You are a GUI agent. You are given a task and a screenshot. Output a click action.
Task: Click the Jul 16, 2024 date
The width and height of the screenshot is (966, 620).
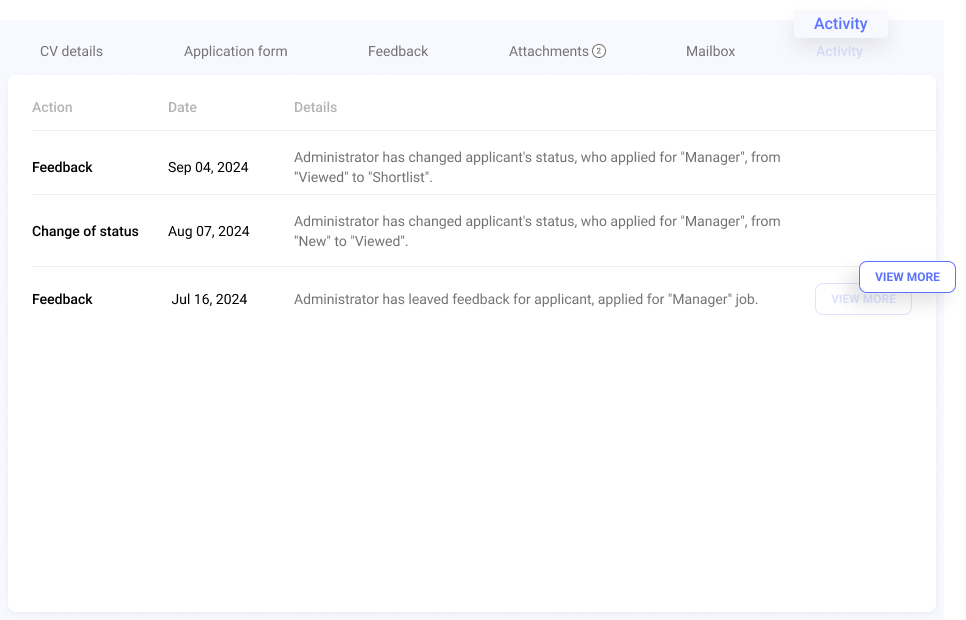pos(209,299)
